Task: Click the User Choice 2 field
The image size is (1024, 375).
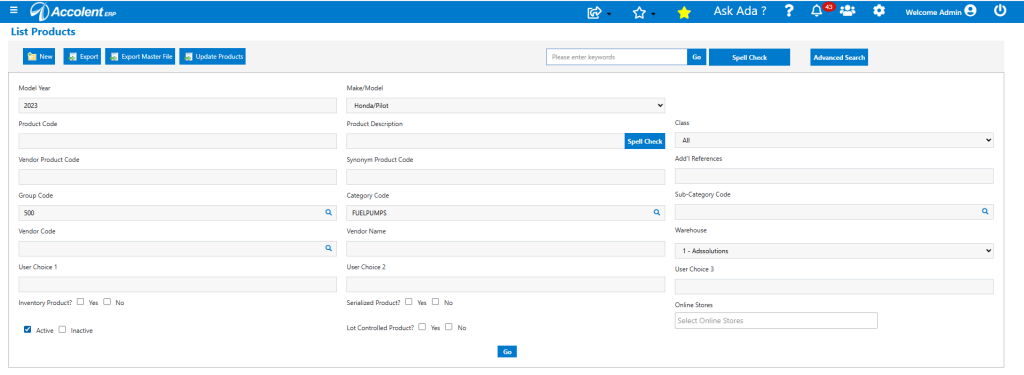Action: 505,284
